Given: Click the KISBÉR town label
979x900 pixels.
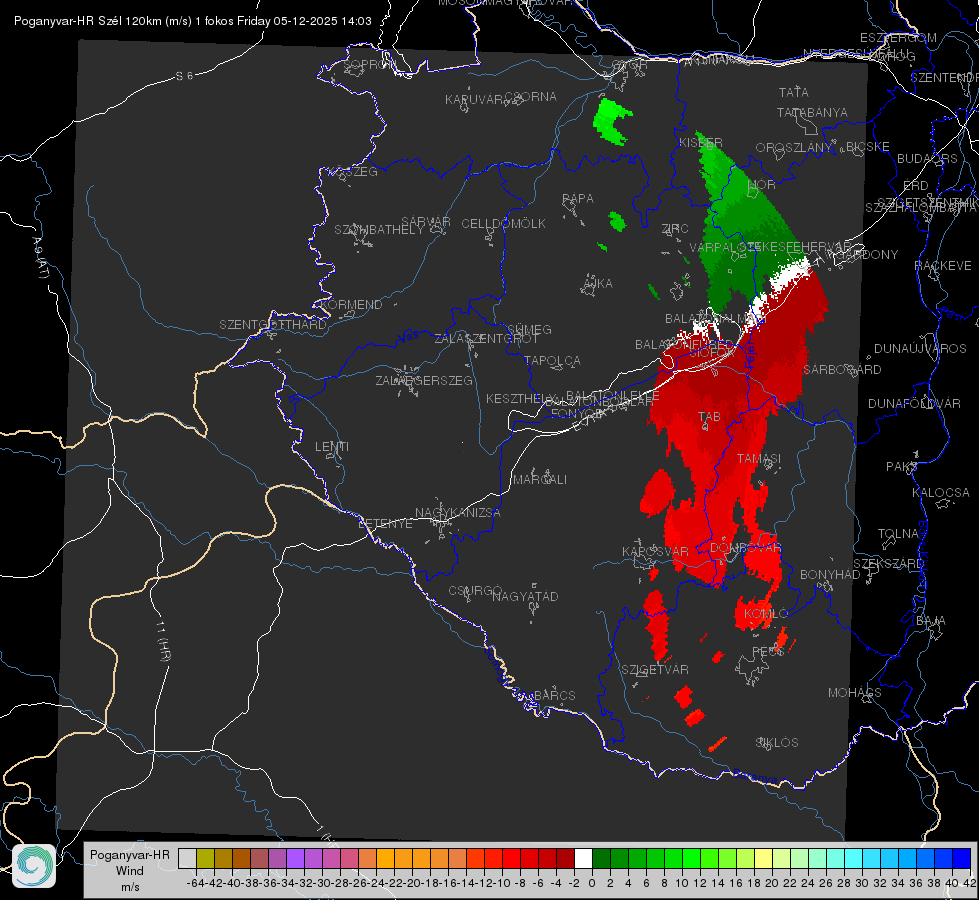Looking at the screenshot, I should click(701, 142).
